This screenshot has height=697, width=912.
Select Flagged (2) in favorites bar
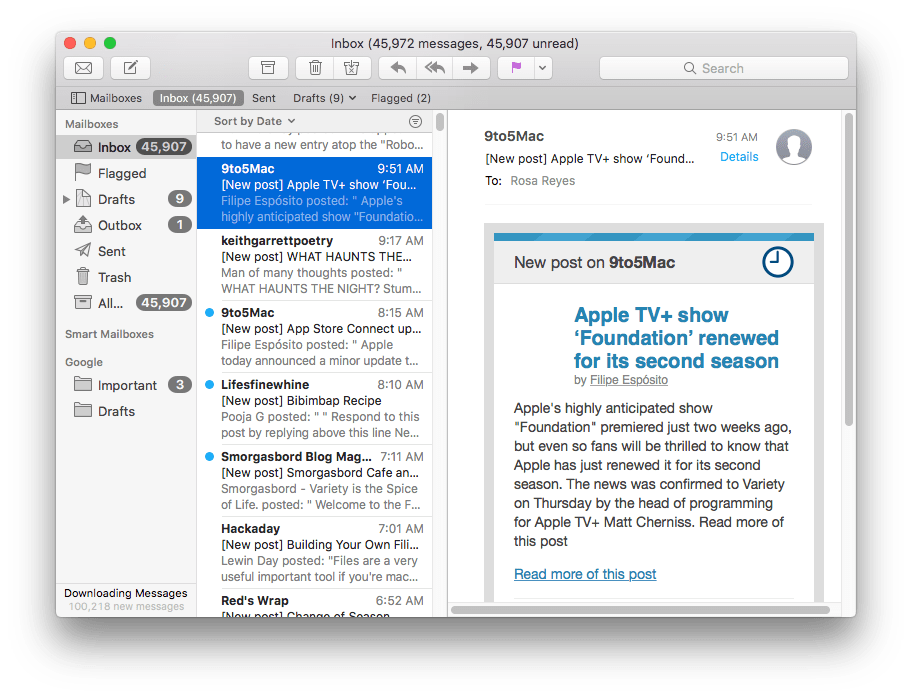coord(400,98)
